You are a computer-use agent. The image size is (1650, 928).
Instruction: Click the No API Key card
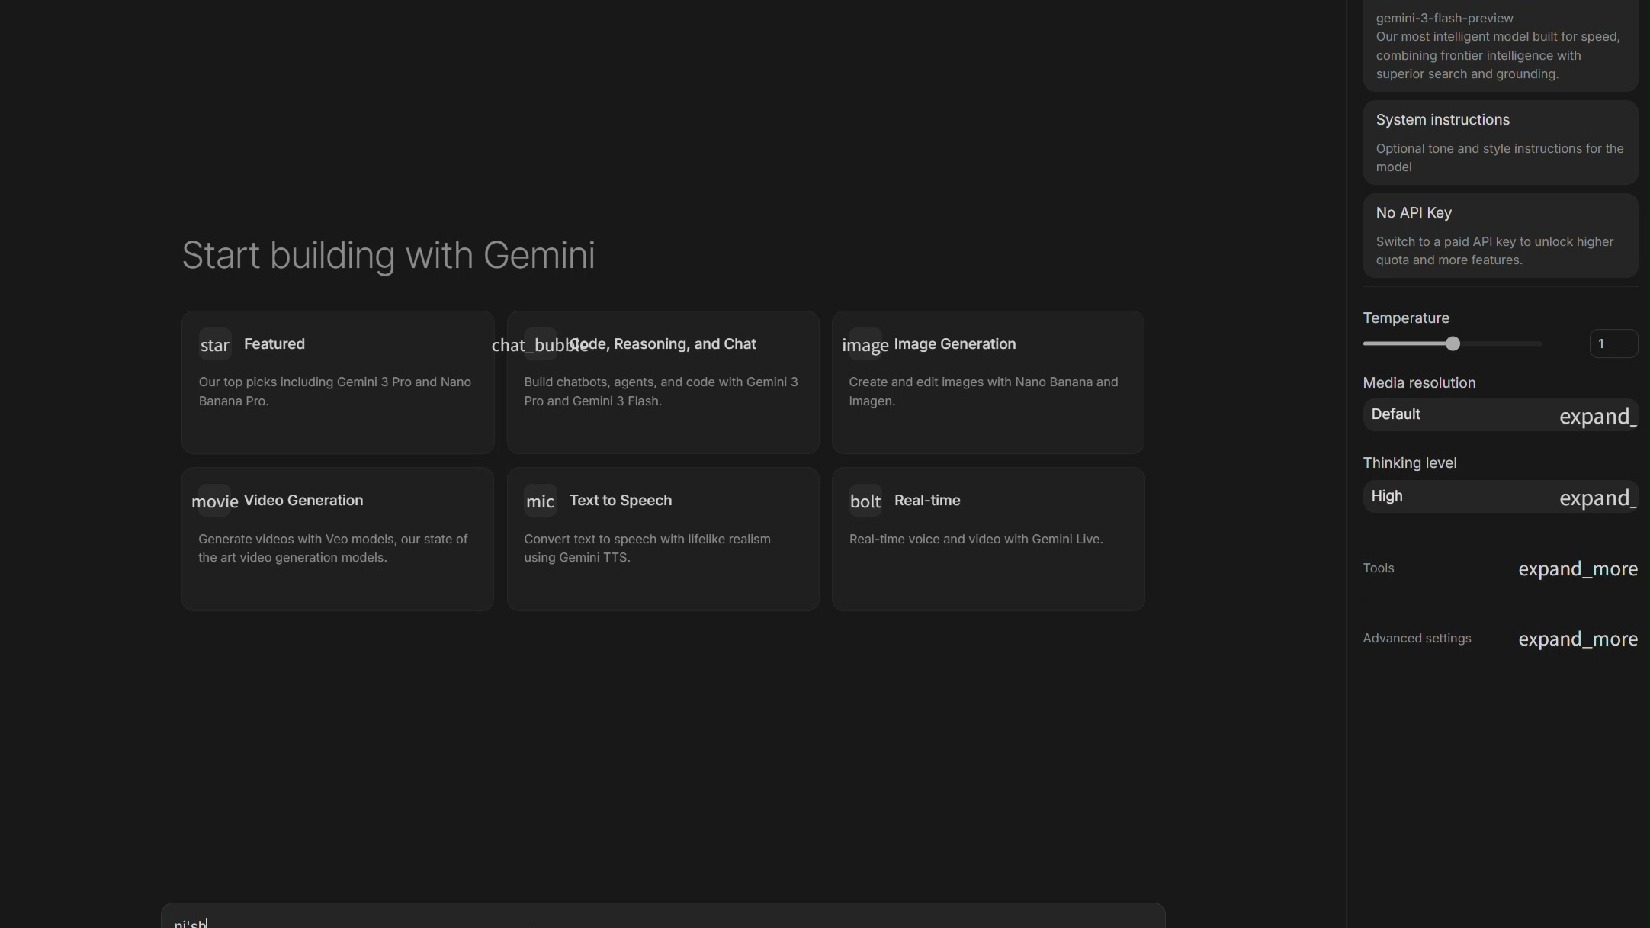(x=1500, y=235)
